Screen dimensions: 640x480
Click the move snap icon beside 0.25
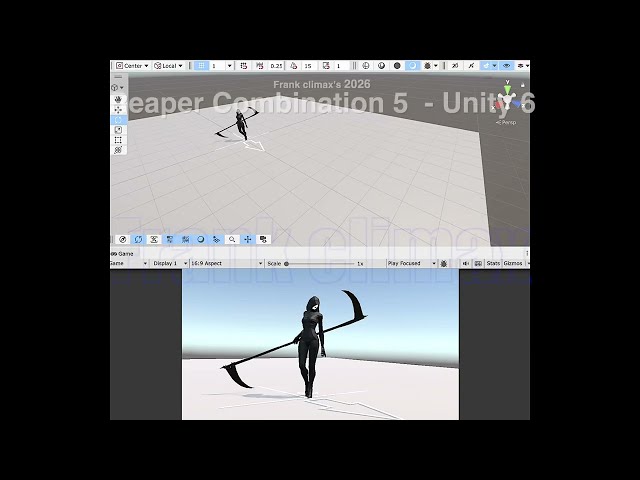pyautogui.click(x=260, y=66)
